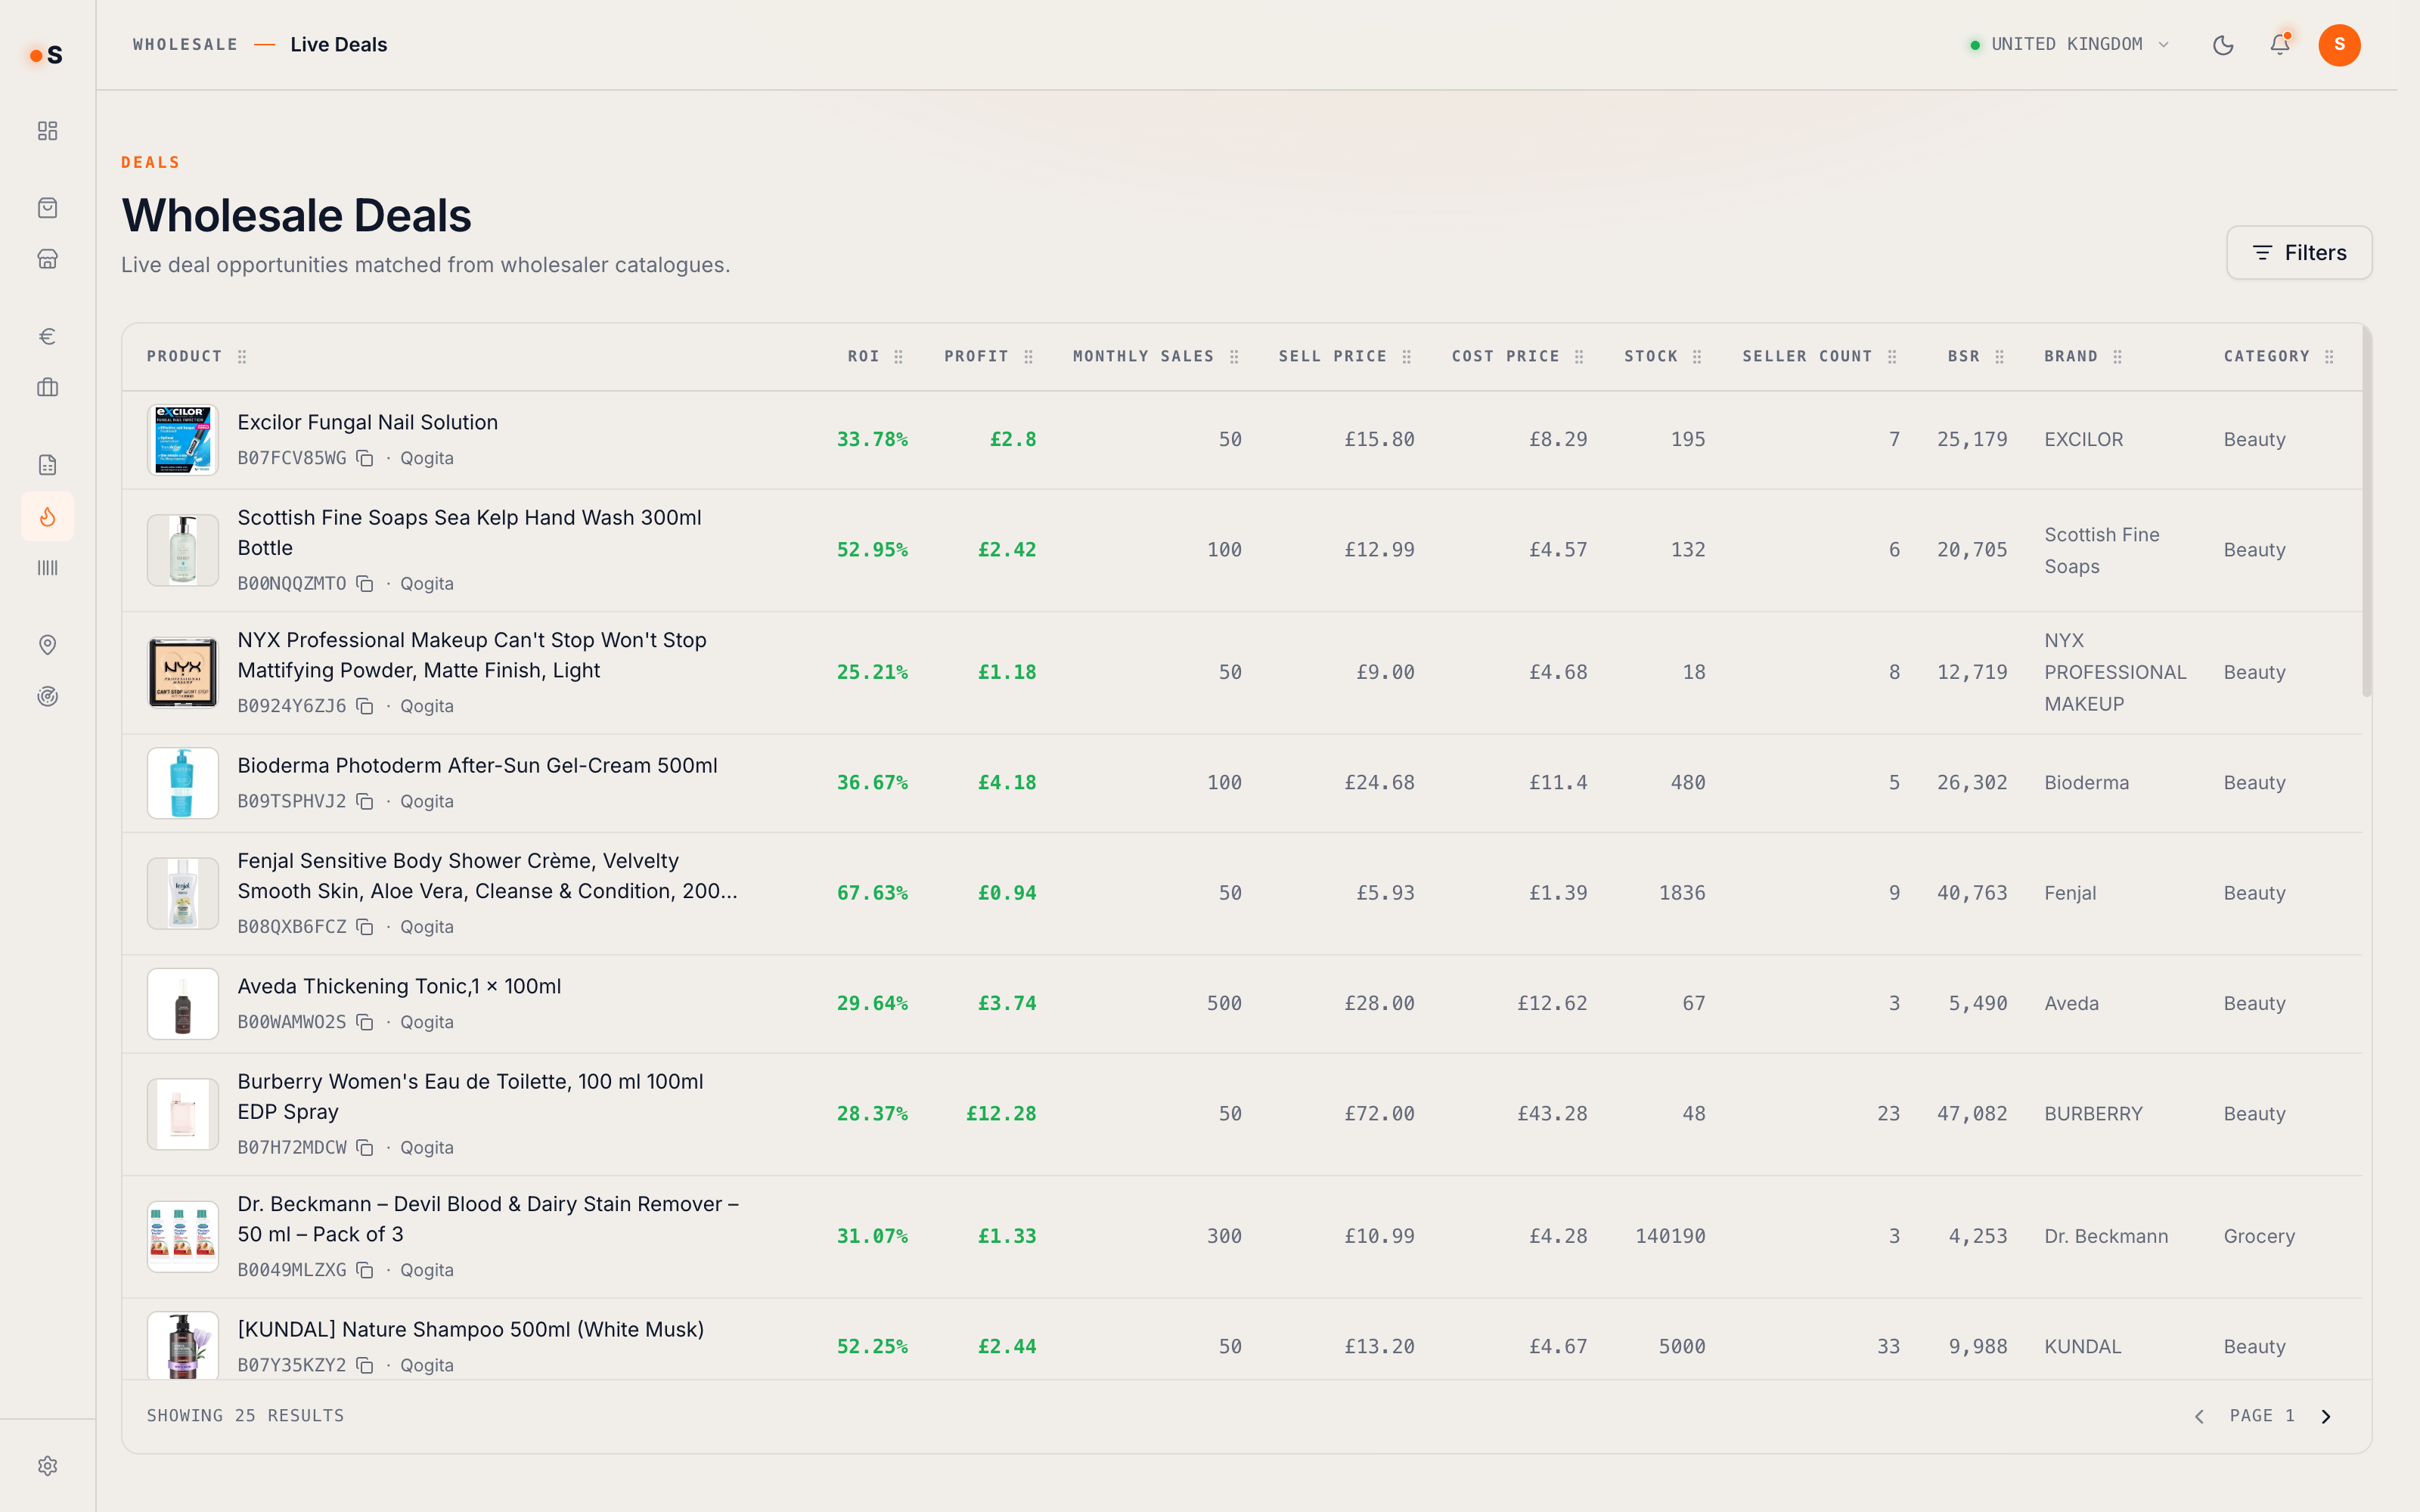Screen dimensions: 2420x1512
Task: Sort by ROI column header
Action: (864, 357)
